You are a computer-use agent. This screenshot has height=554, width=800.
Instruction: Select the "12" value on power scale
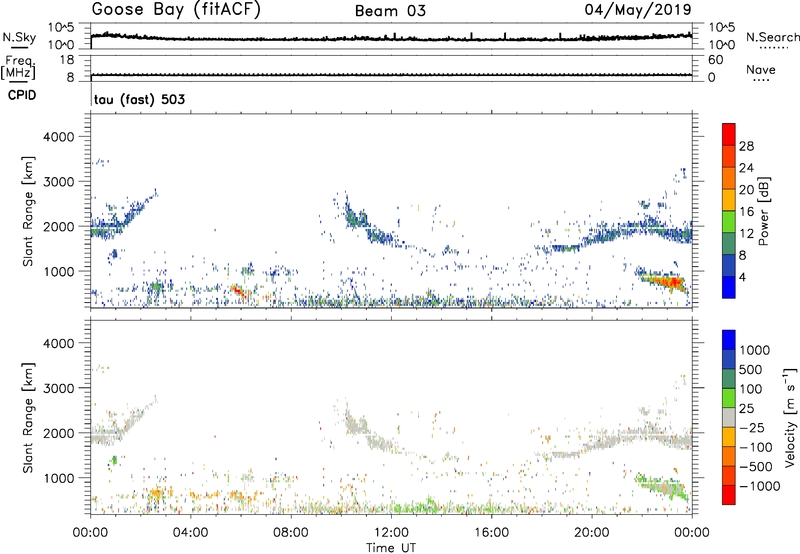746,234
